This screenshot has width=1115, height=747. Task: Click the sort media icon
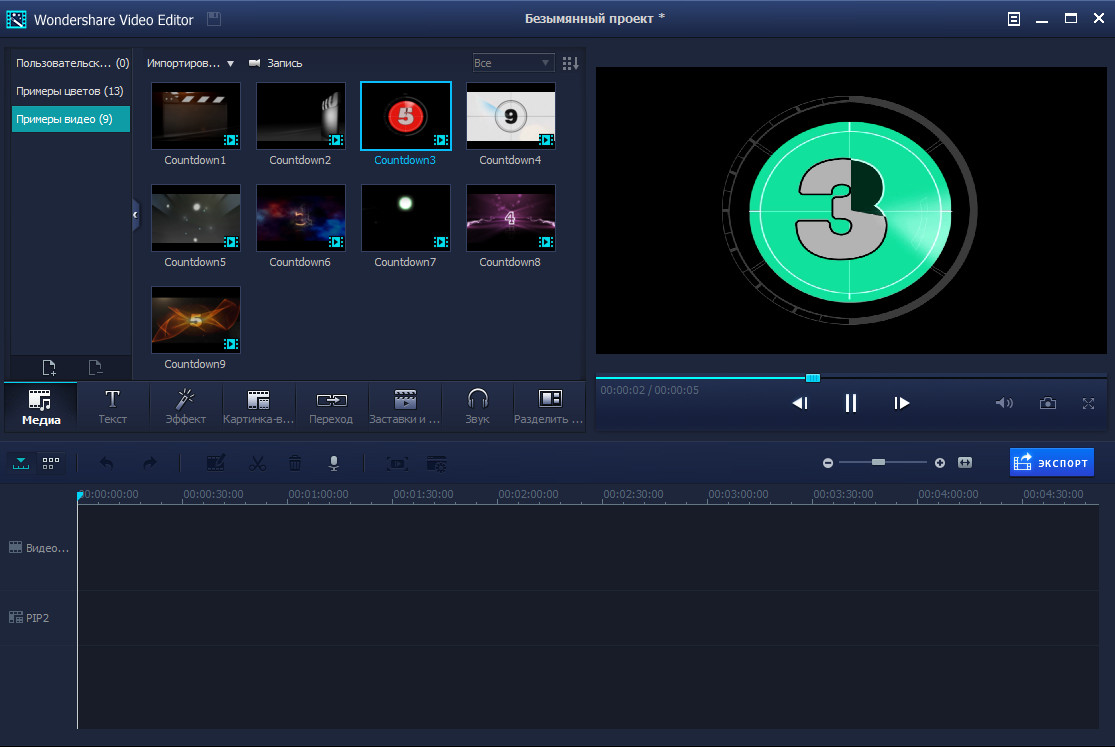click(x=570, y=63)
